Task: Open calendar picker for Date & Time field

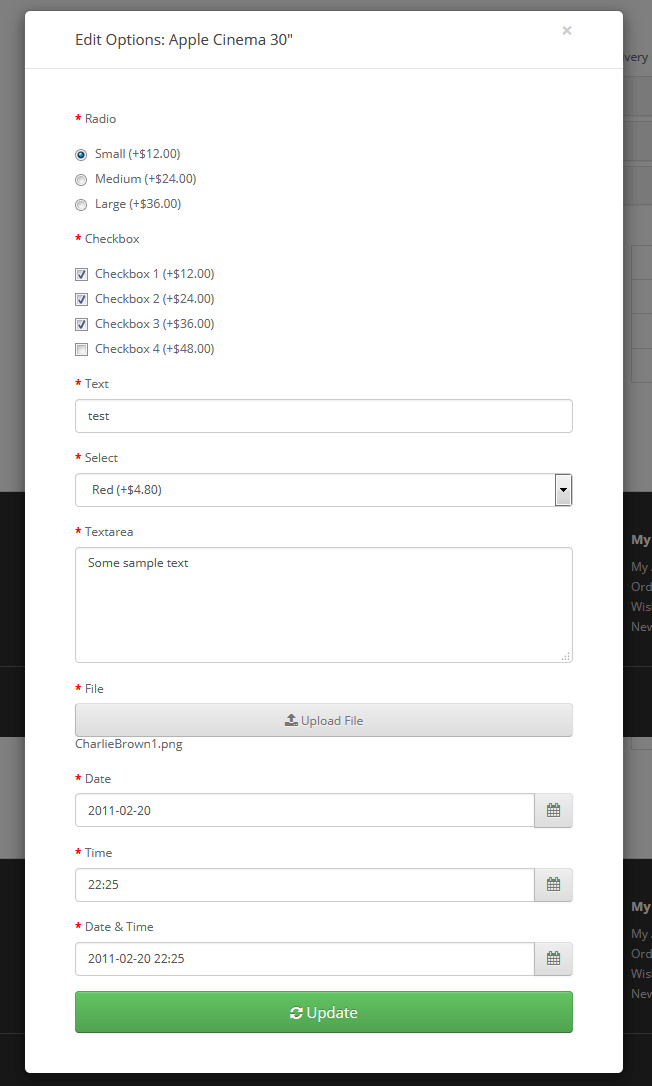Action: (x=553, y=959)
